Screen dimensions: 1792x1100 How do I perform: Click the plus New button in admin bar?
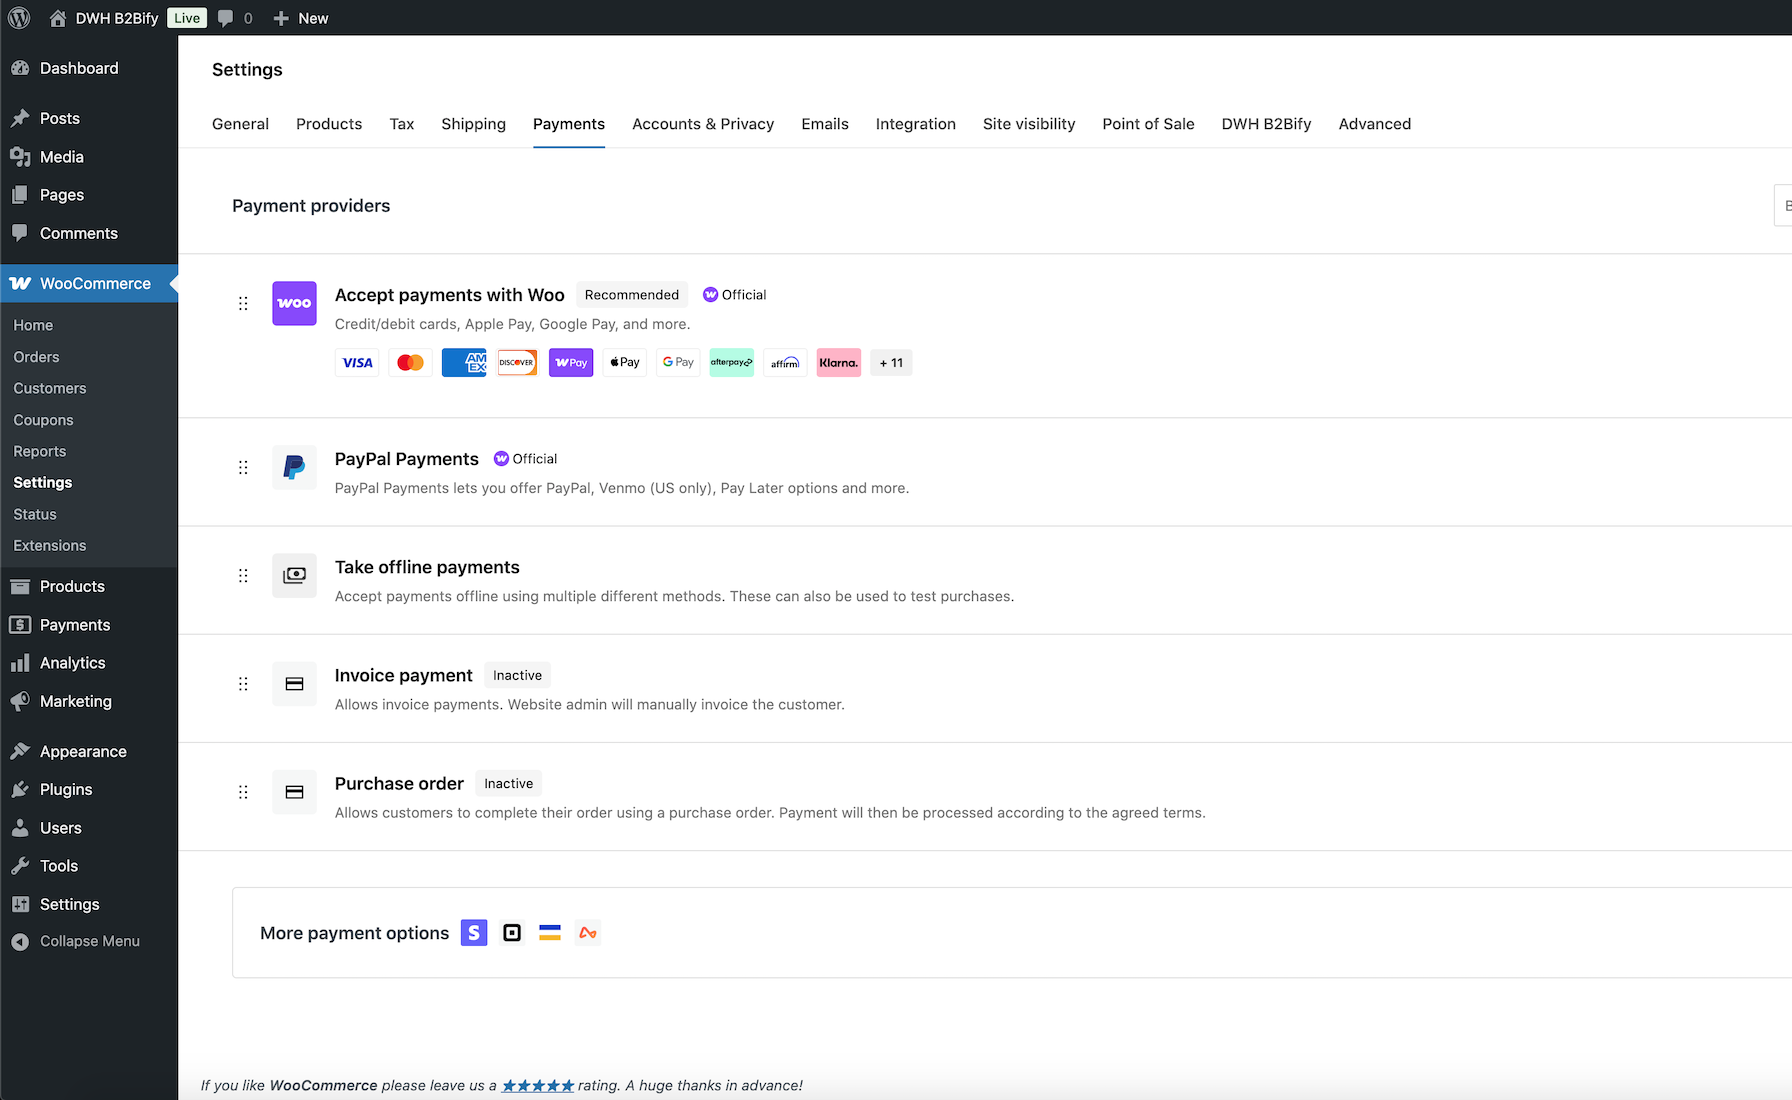tap(300, 18)
